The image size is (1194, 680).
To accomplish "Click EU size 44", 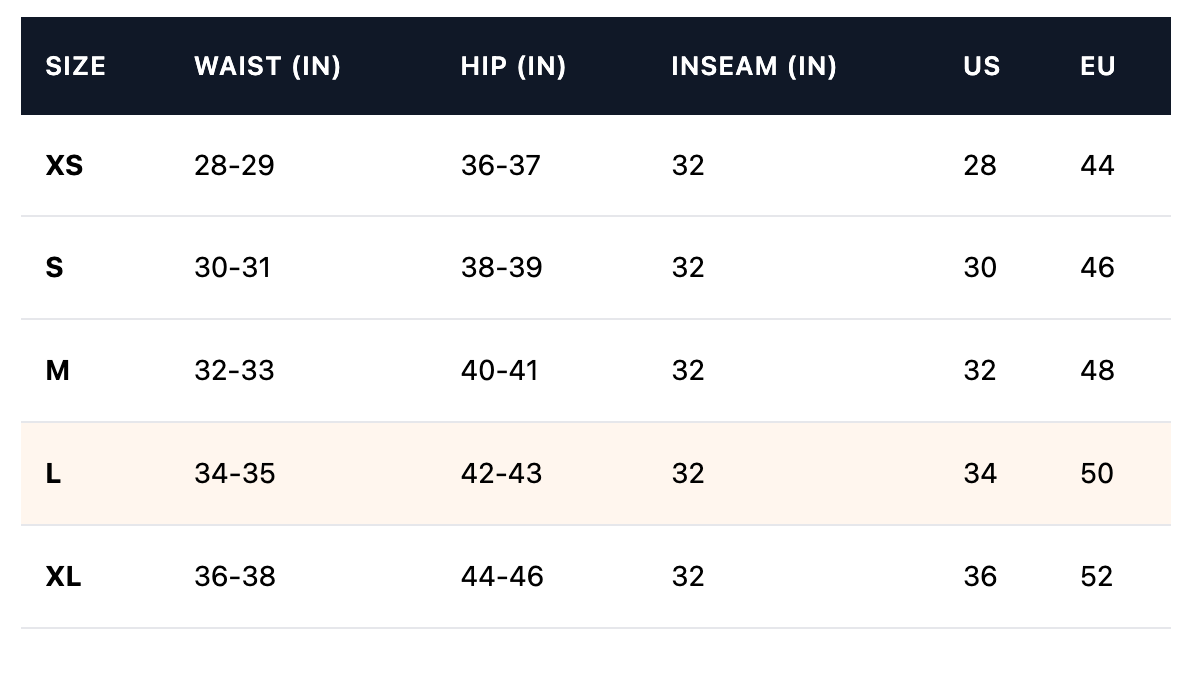I will coord(1097,165).
